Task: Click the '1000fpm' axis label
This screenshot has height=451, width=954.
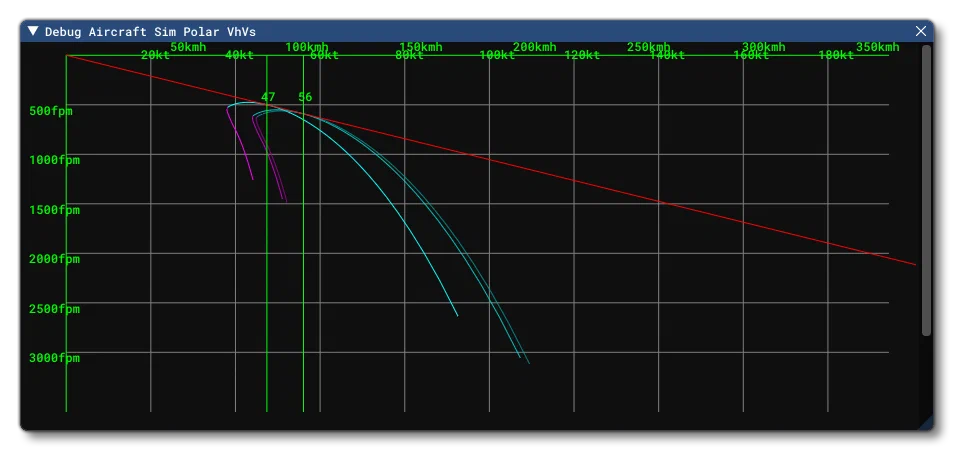Action: tap(55, 160)
